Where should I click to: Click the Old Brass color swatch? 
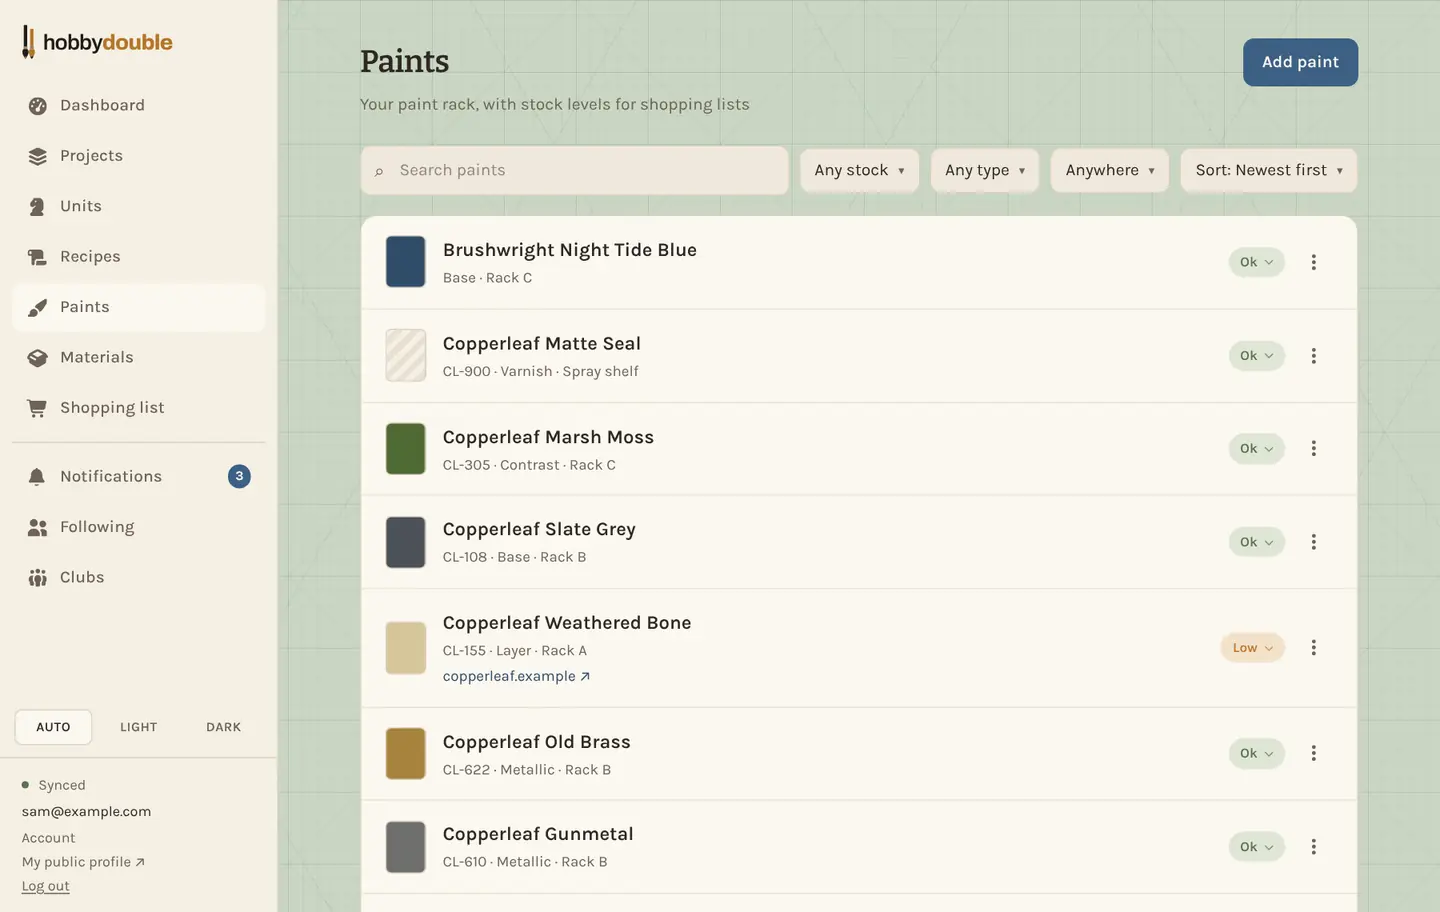[x=406, y=753]
